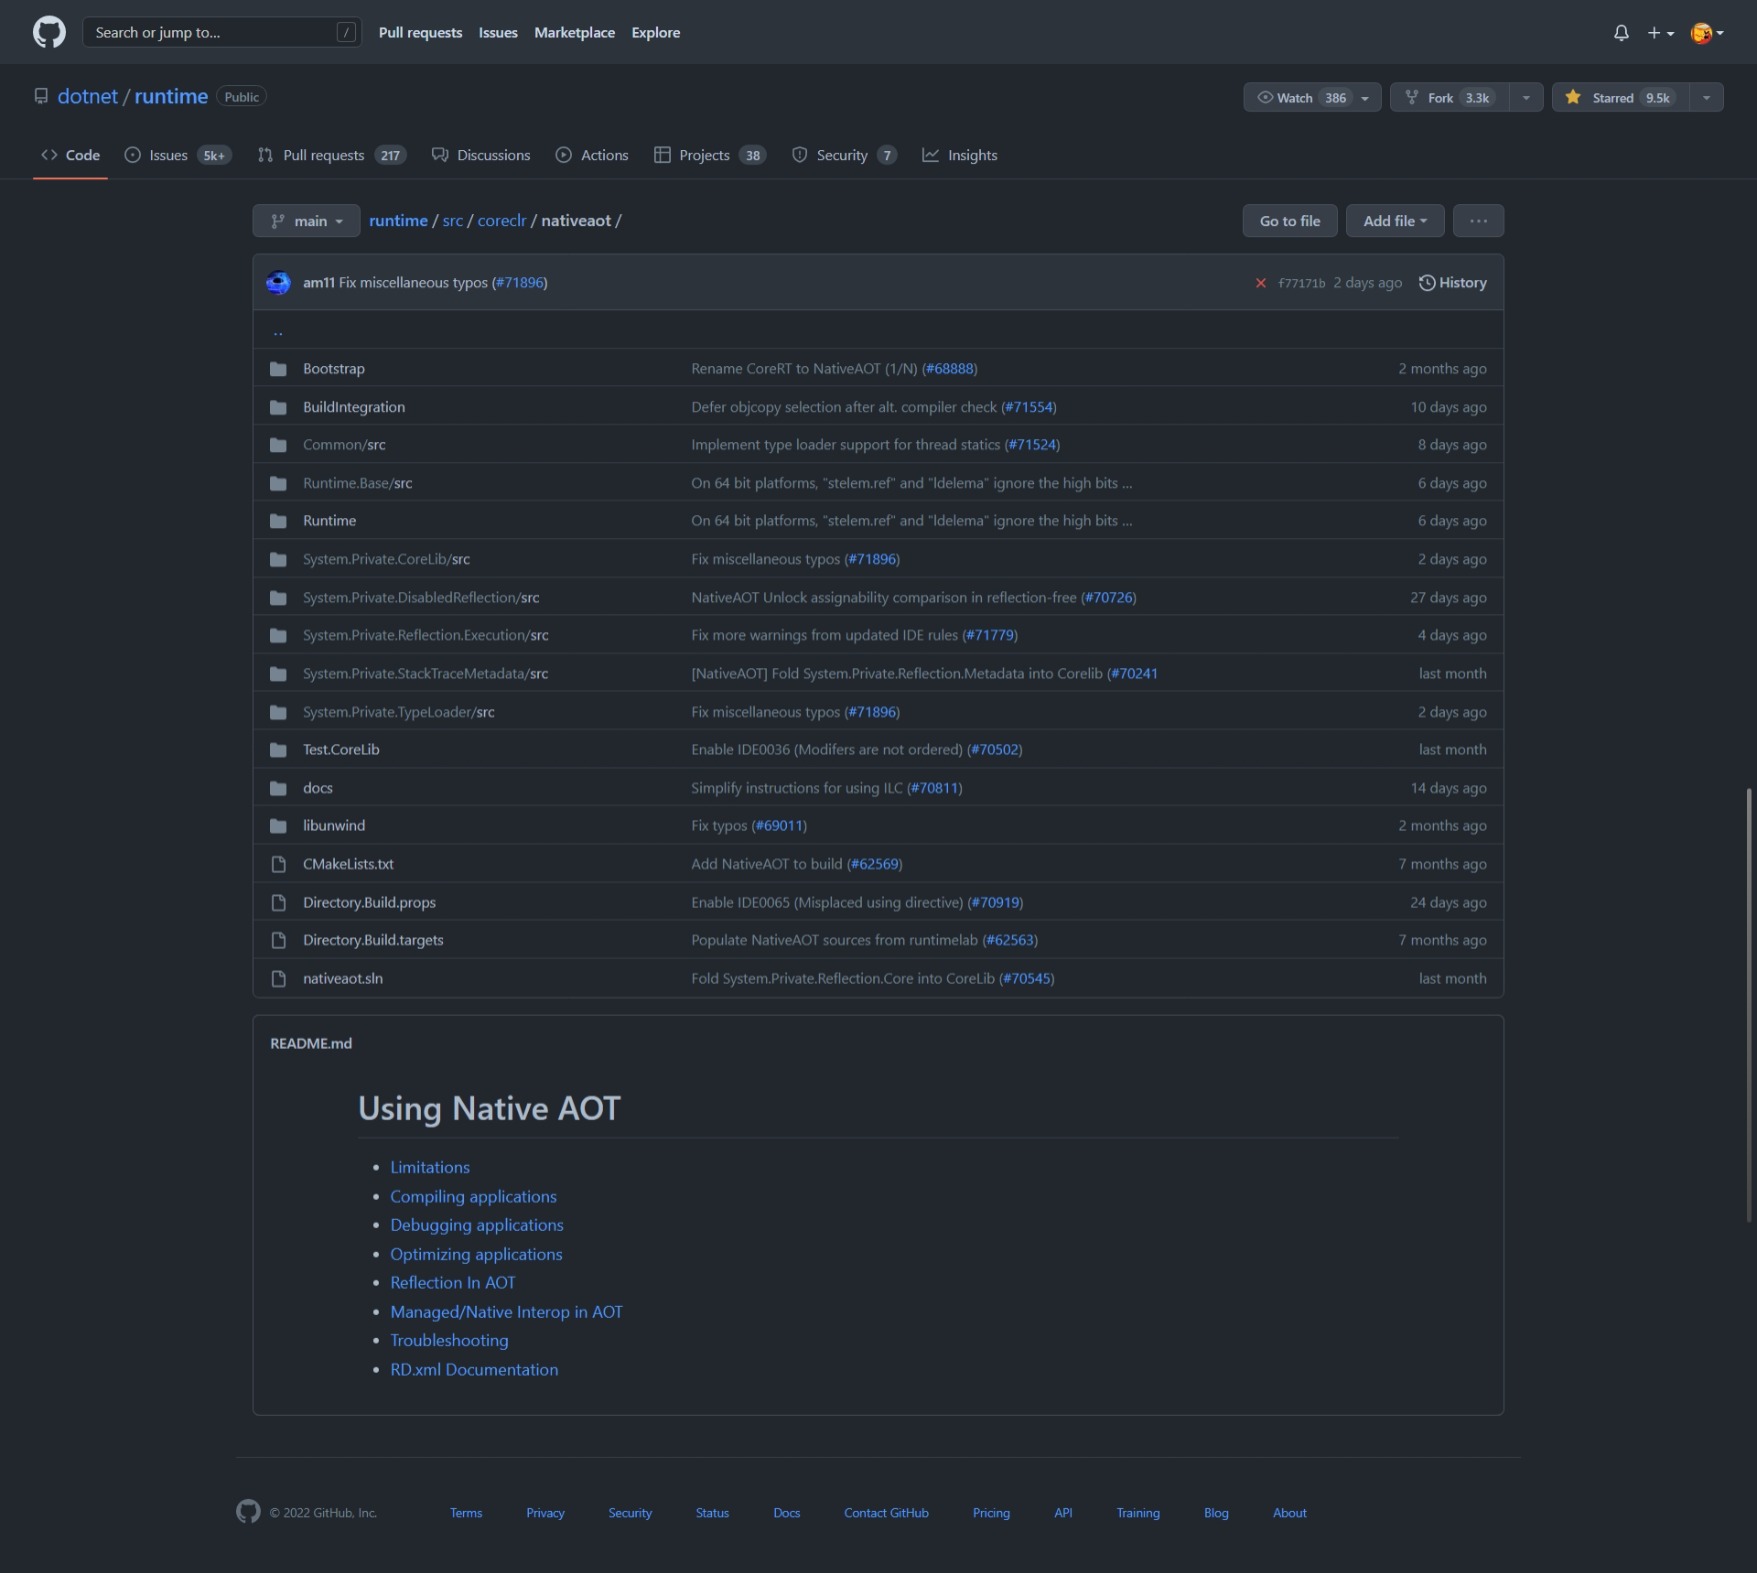Image resolution: width=1757 pixels, height=1573 pixels.
Task: Open the plus create-new dropdown
Action: [x=1660, y=33]
